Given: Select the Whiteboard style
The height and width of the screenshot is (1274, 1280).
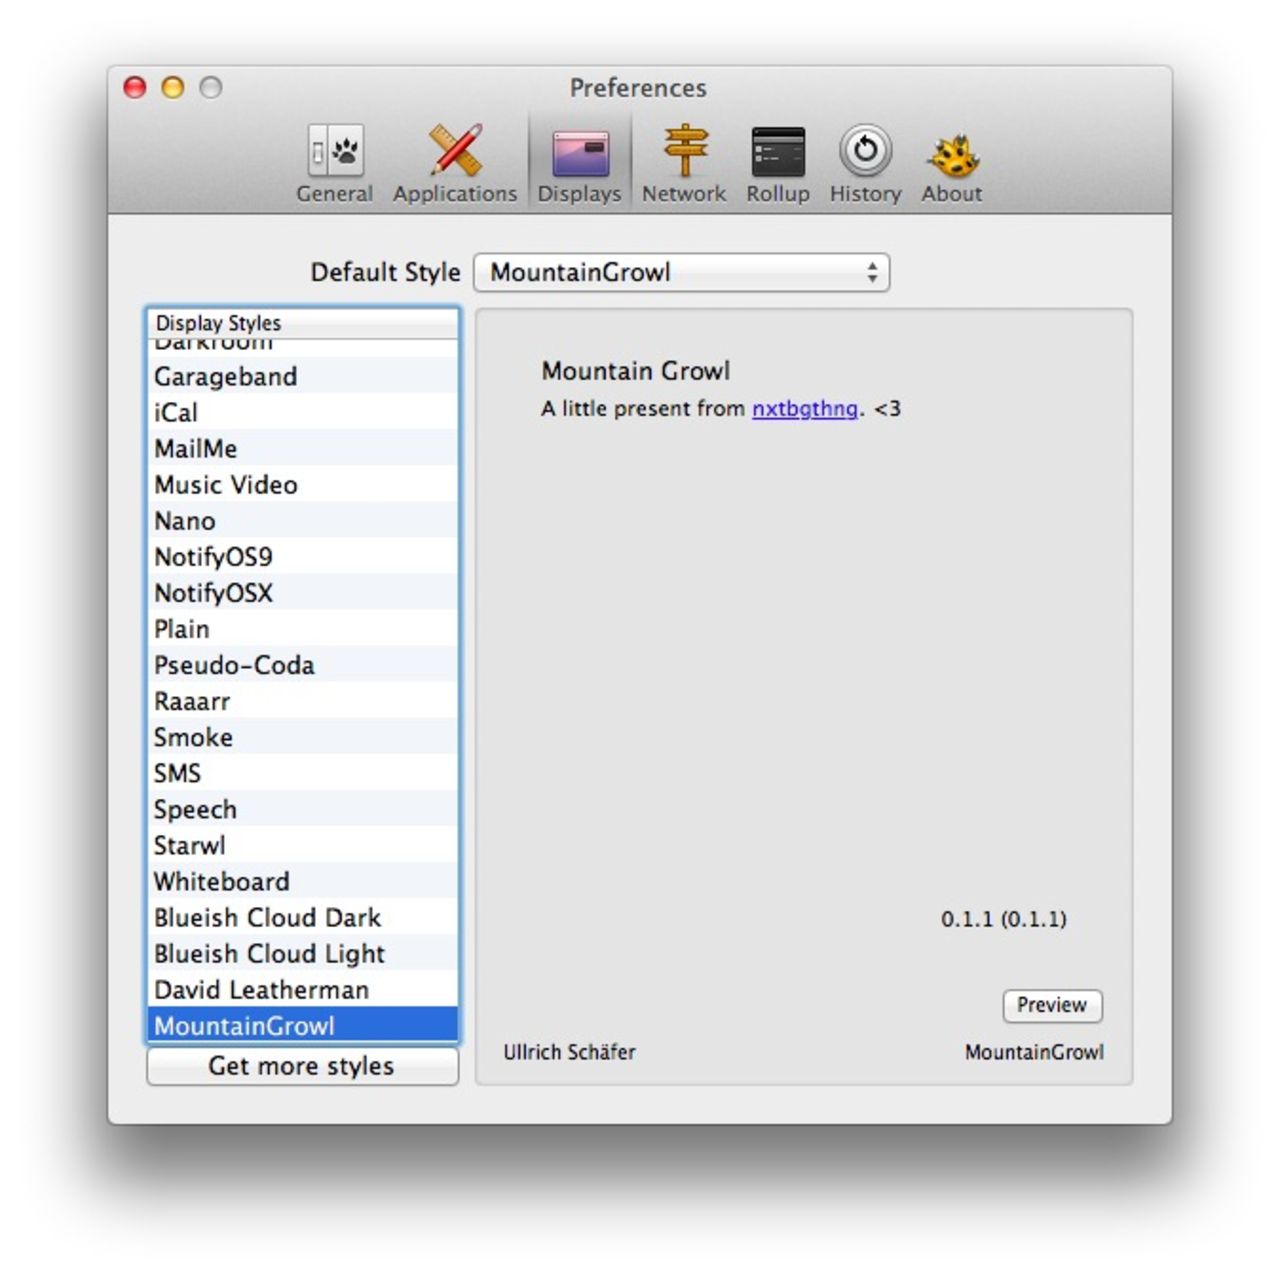Looking at the screenshot, I should [x=220, y=881].
